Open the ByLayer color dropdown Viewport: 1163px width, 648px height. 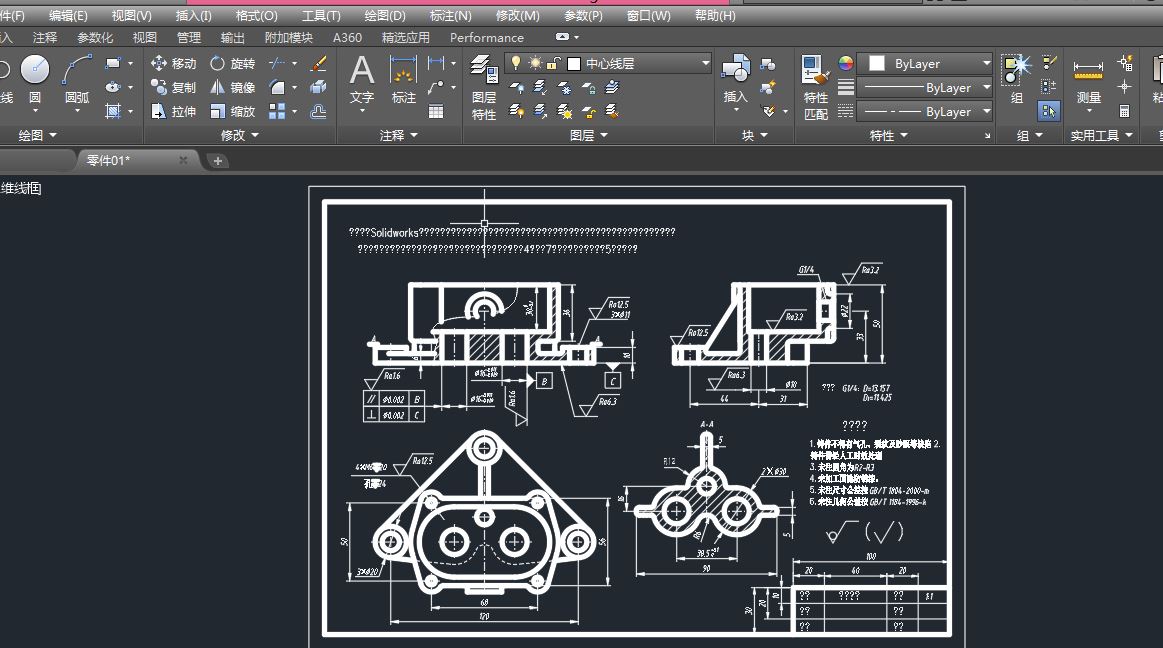click(x=924, y=64)
